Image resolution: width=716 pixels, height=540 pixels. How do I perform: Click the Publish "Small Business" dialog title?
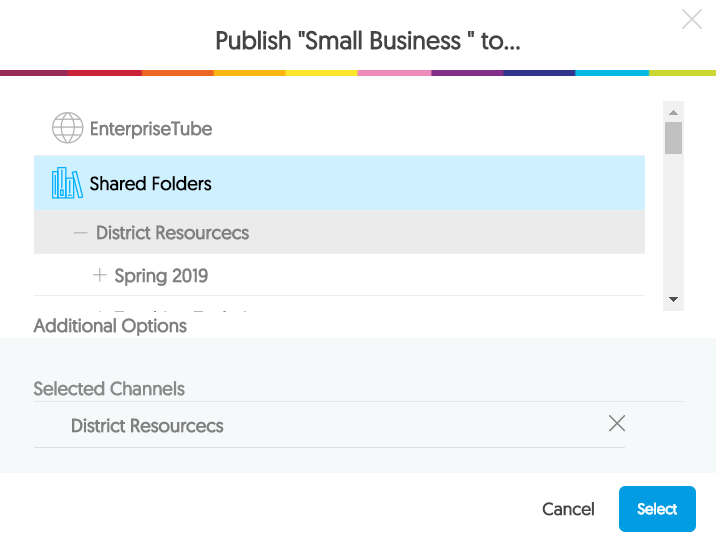368,42
